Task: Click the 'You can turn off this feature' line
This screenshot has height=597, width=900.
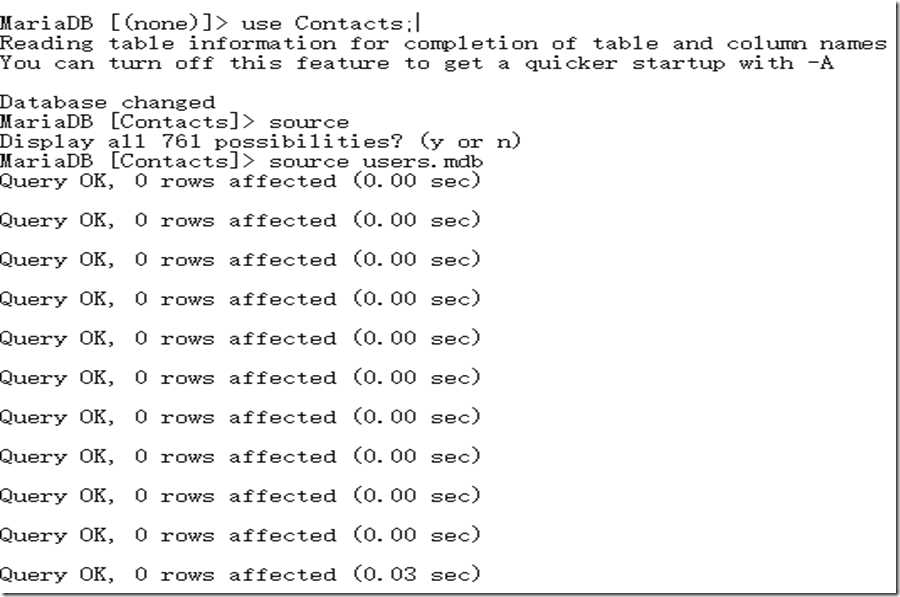Action: point(417,63)
